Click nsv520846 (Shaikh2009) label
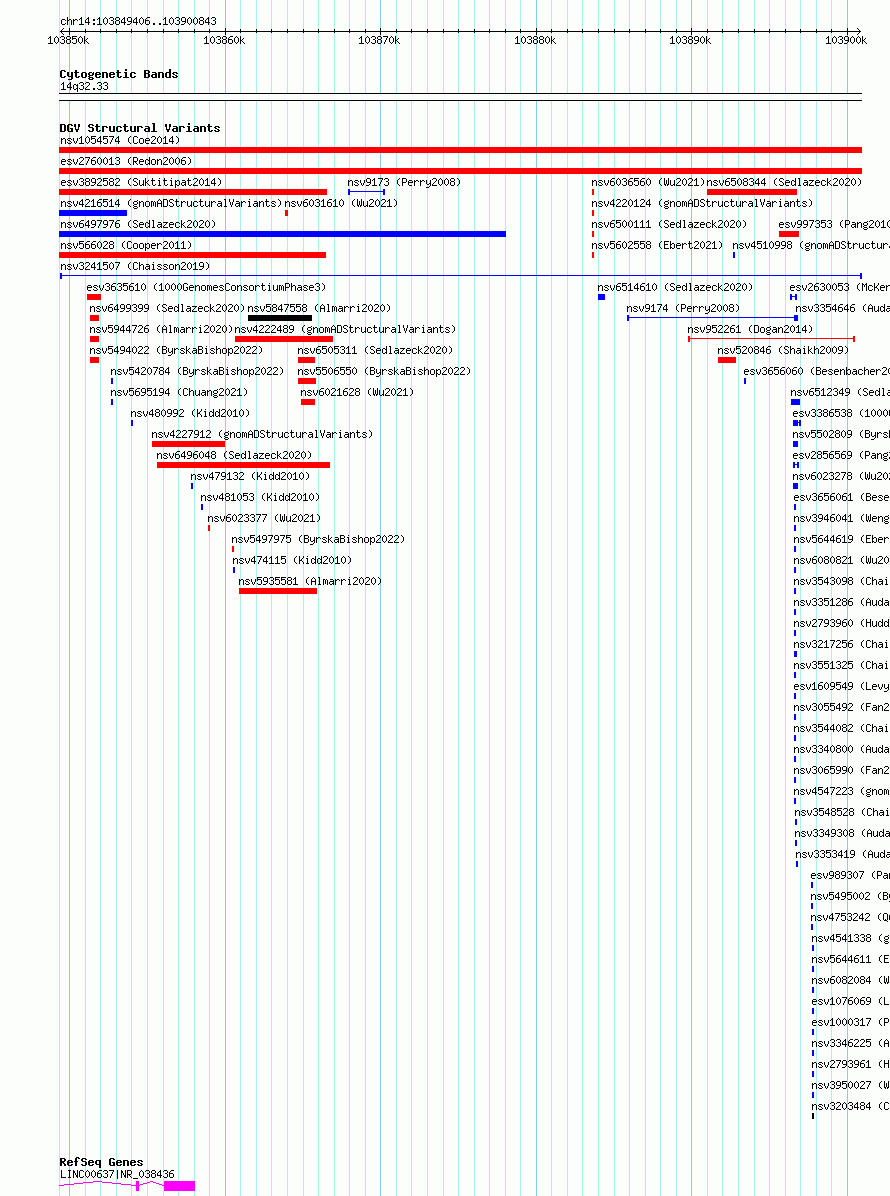 (782, 350)
